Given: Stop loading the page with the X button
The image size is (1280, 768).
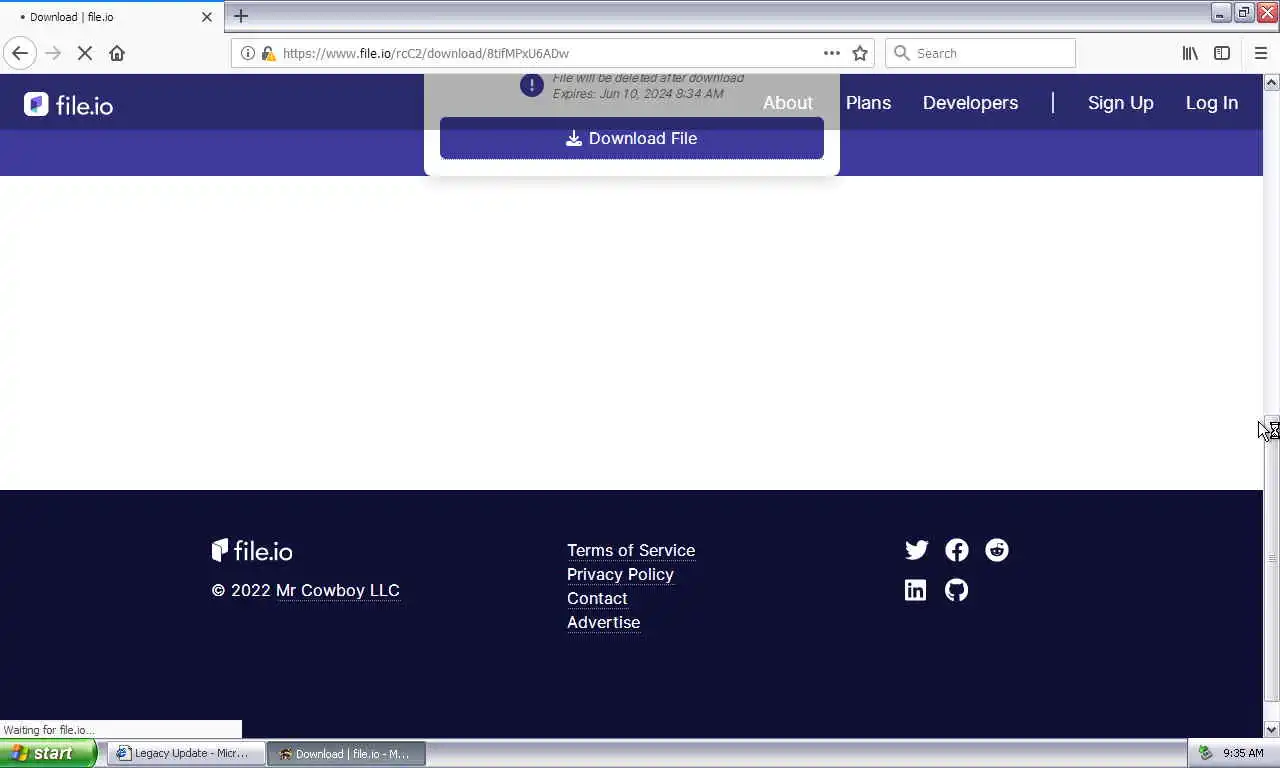Looking at the screenshot, I should point(85,53).
